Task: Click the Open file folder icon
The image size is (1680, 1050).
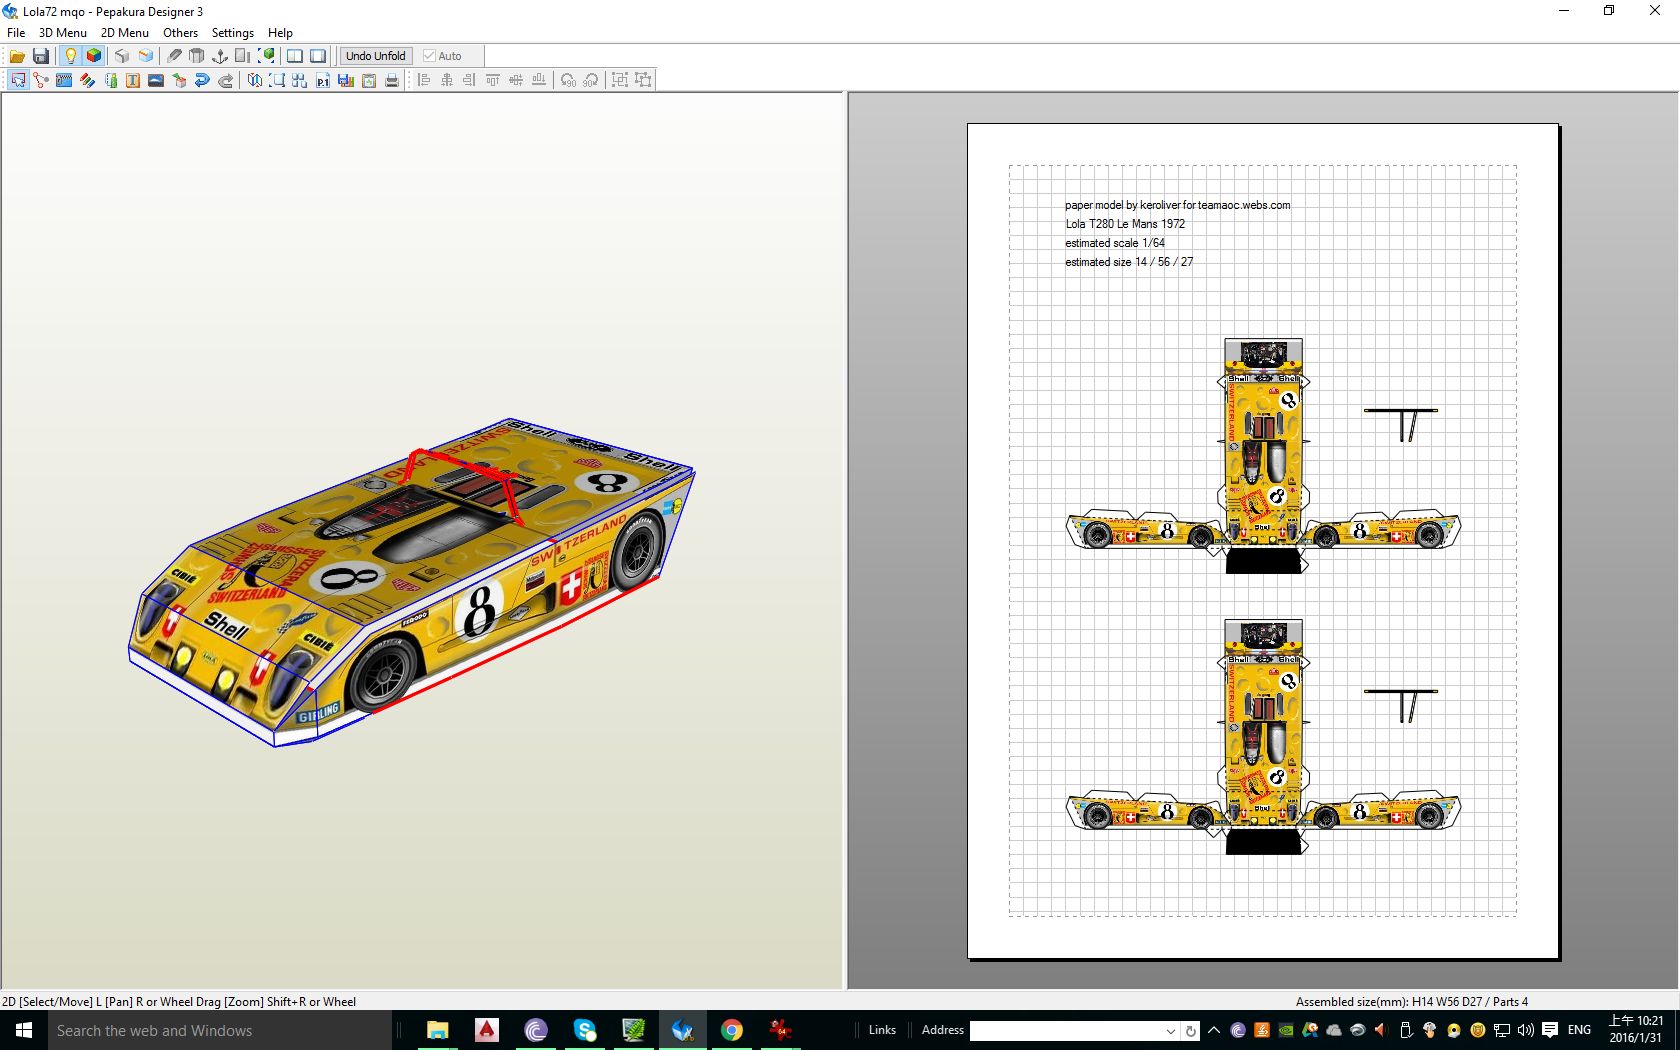Action: [x=17, y=56]
